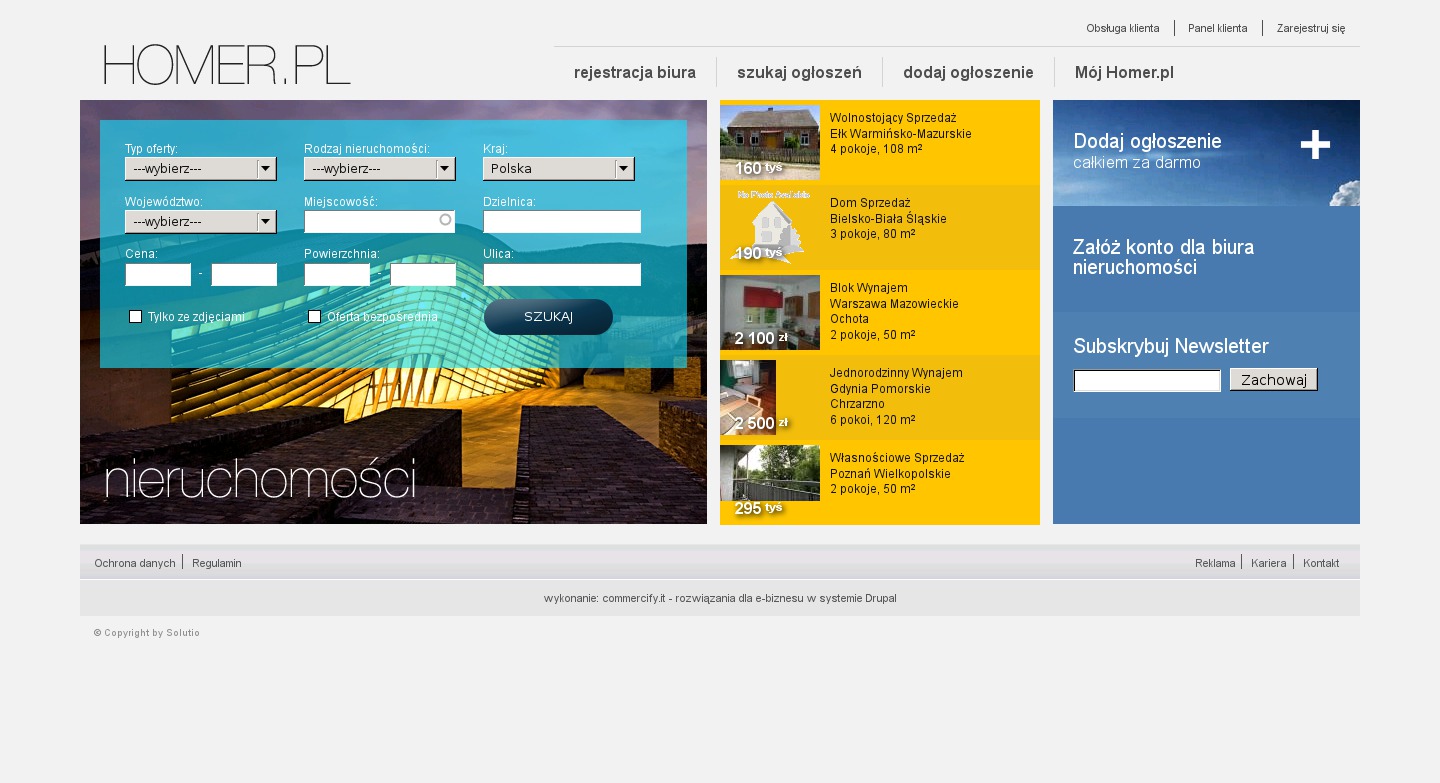The image size is (1440, 783).
Task: Go to the szukaj ogłoszeń menu item
Action: [799, 72]
